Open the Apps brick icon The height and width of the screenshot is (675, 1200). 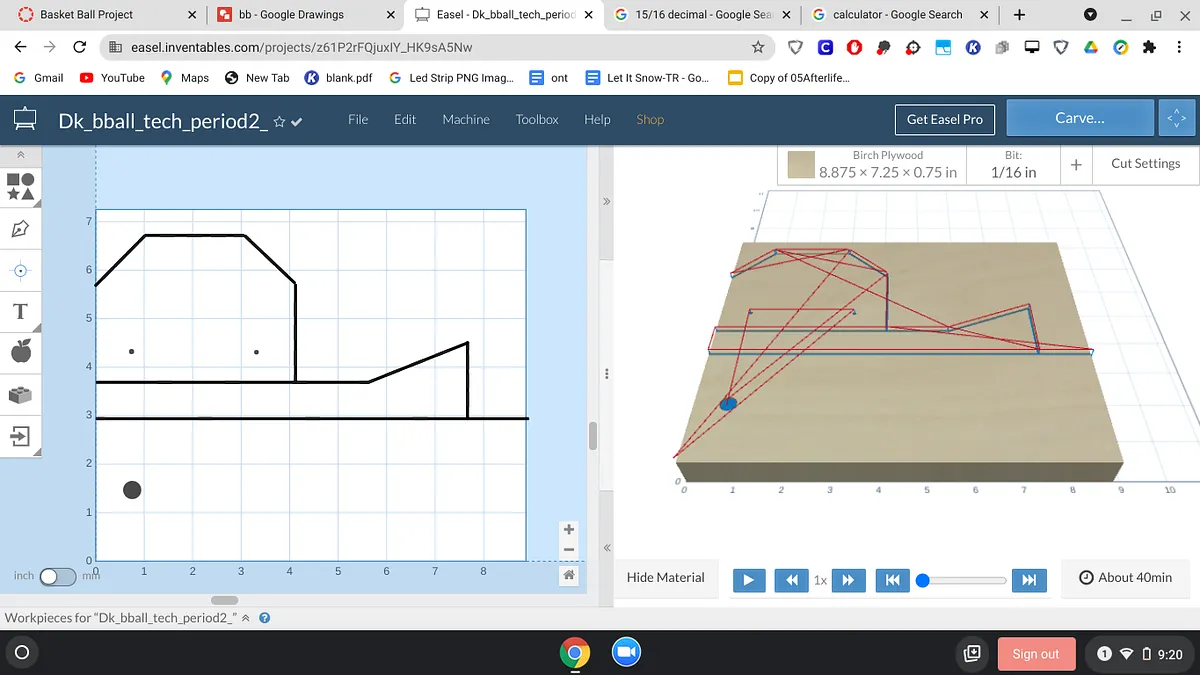[20, 394]
